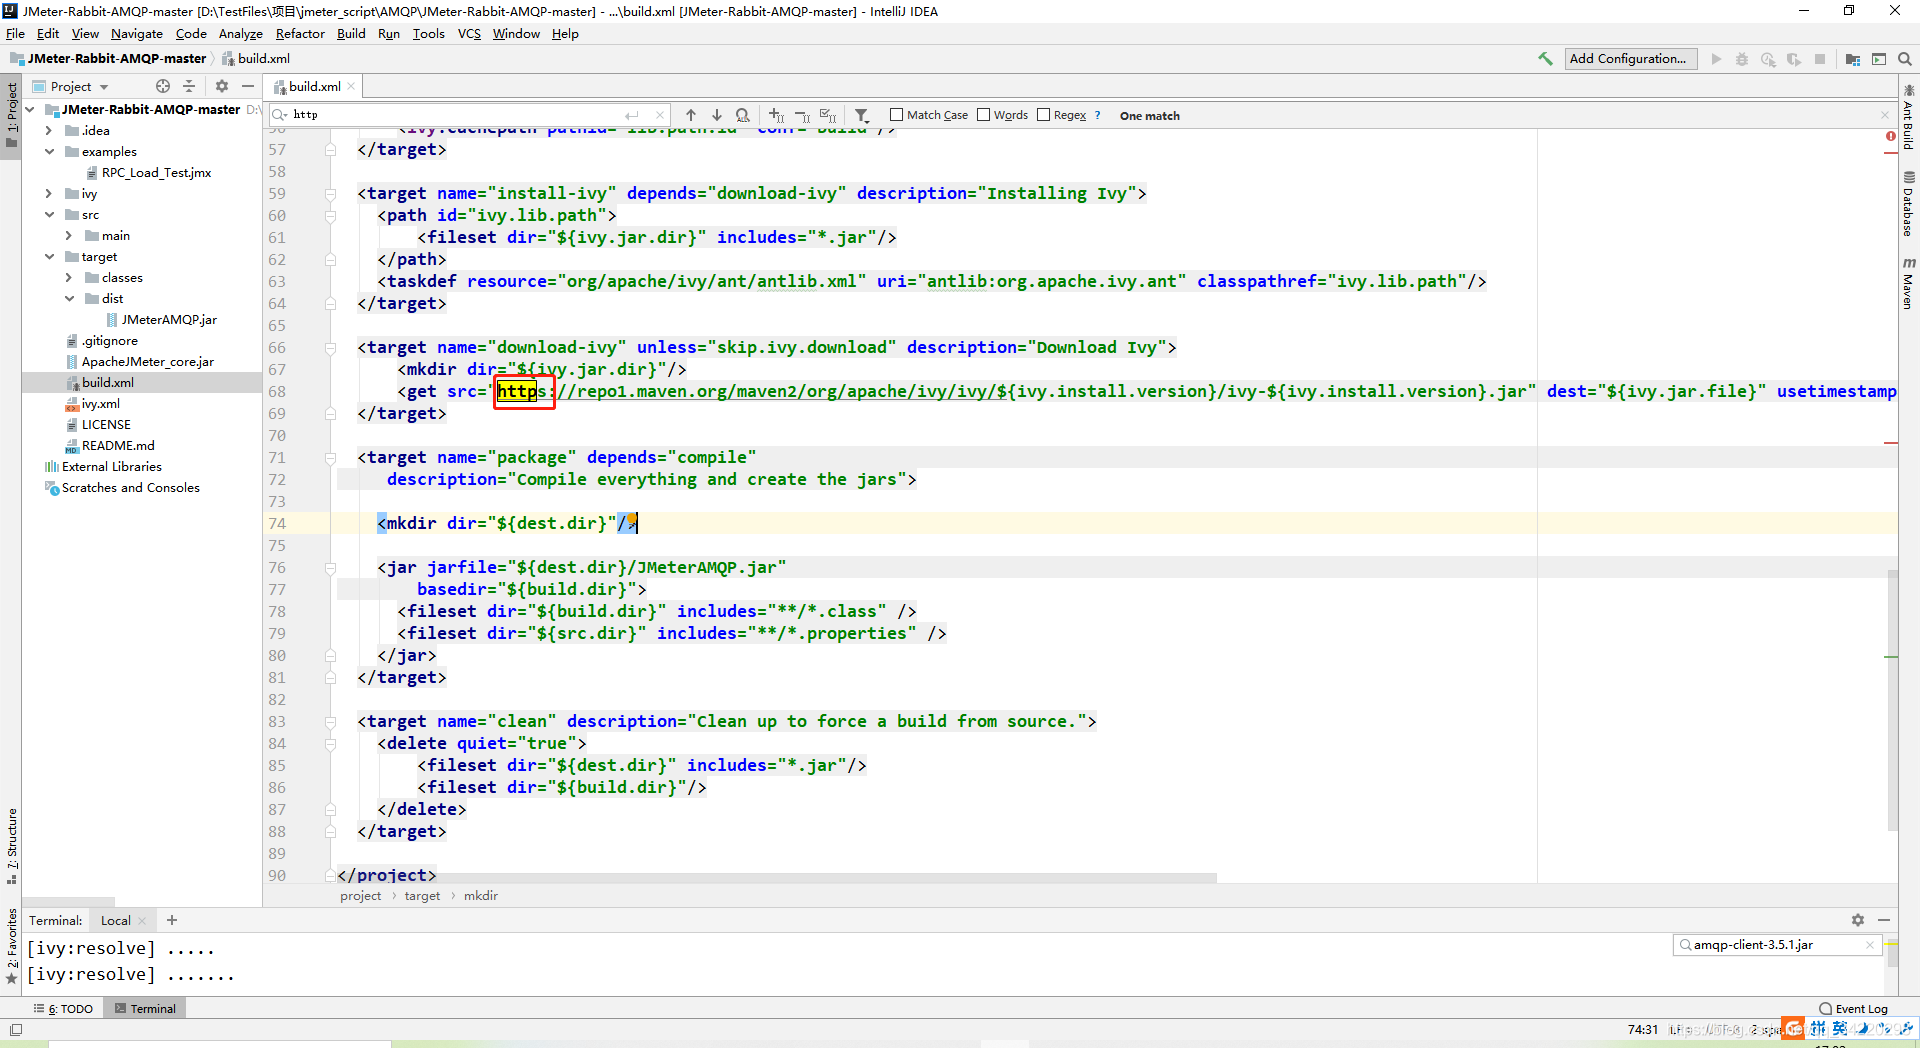Open the Analyze menu

coord(240,33)
